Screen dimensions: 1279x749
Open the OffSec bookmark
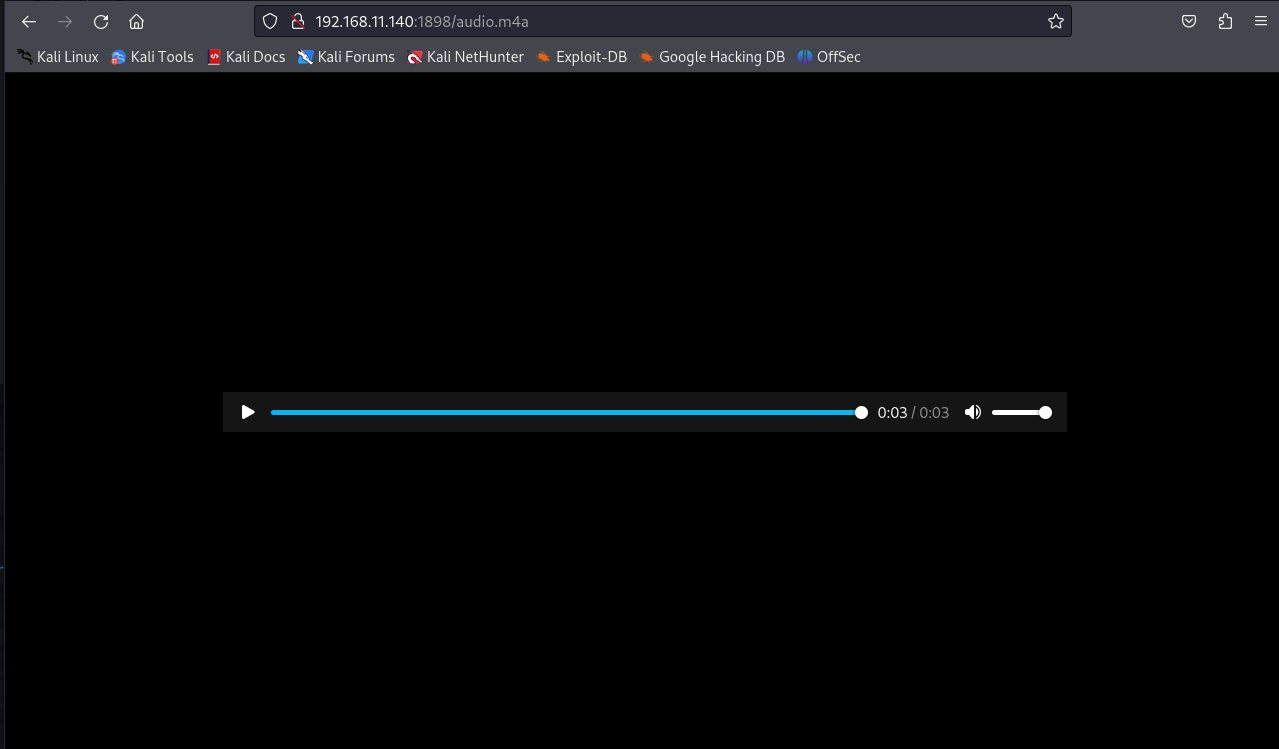click(828, 57)
